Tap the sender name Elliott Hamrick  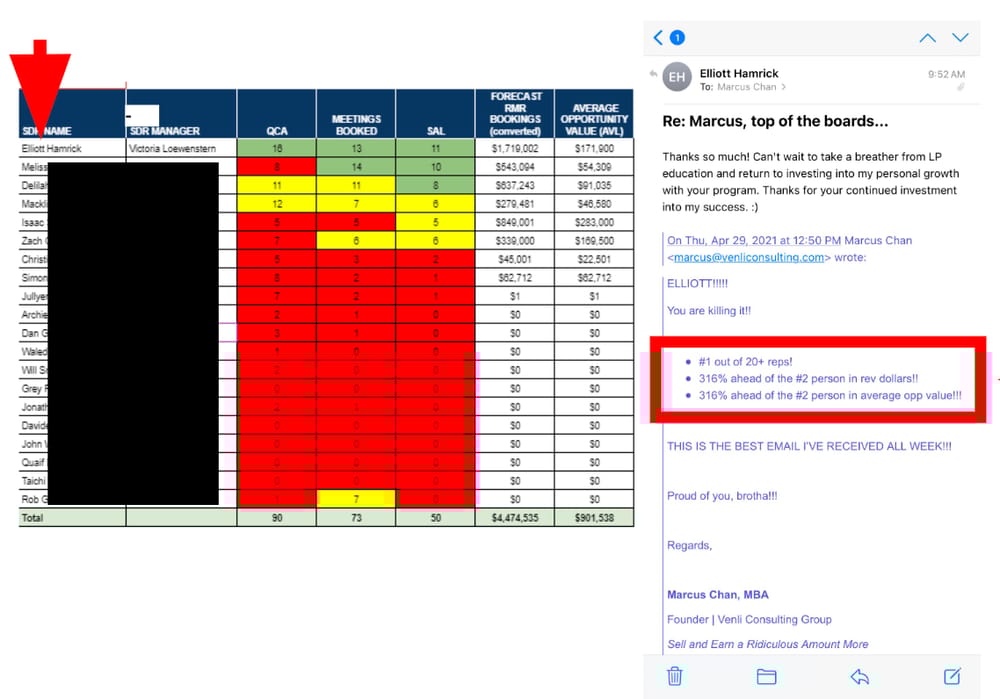(739, 73)
